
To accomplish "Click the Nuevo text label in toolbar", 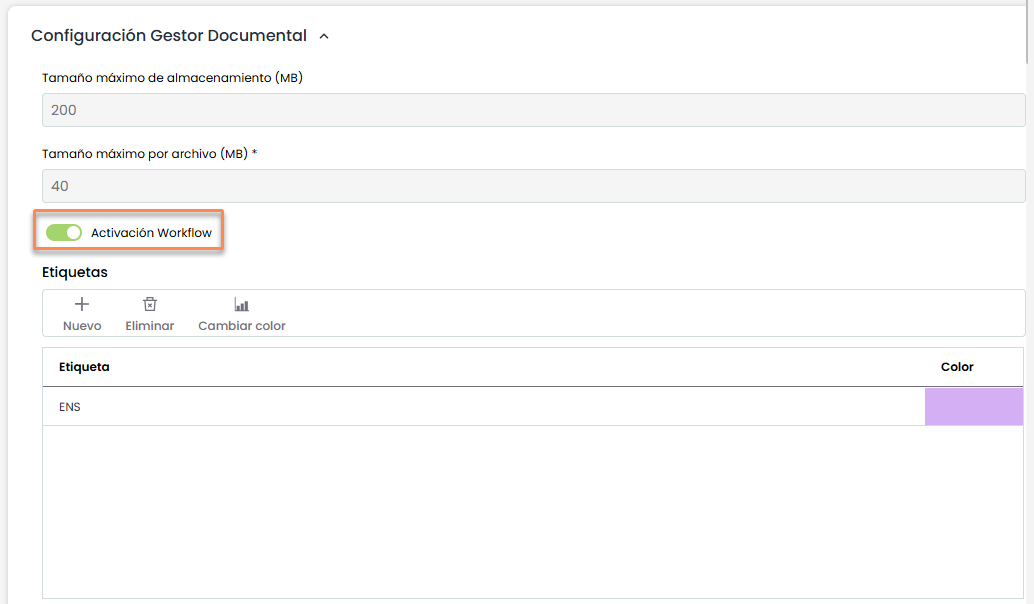I will [x=82, y=326].
